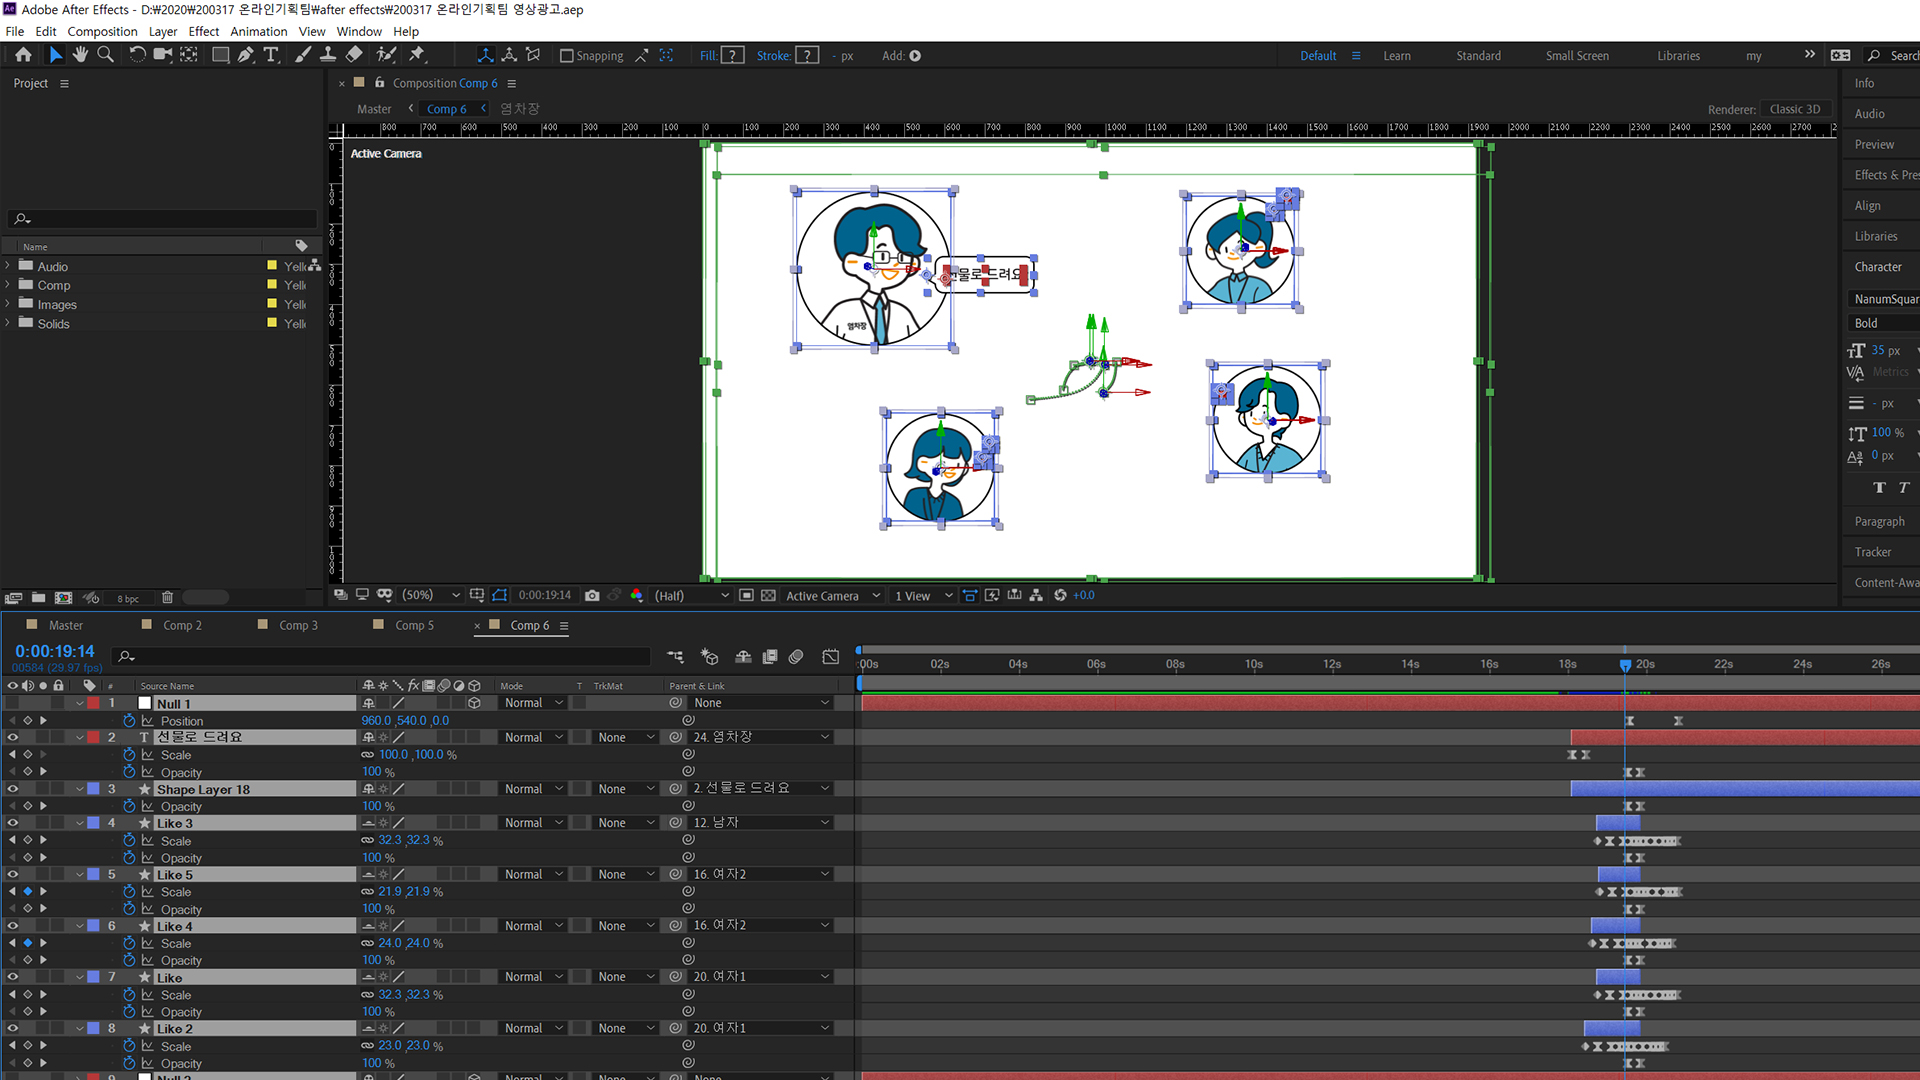
Task: Enable the Snapping checkbox
Action: 567,56
